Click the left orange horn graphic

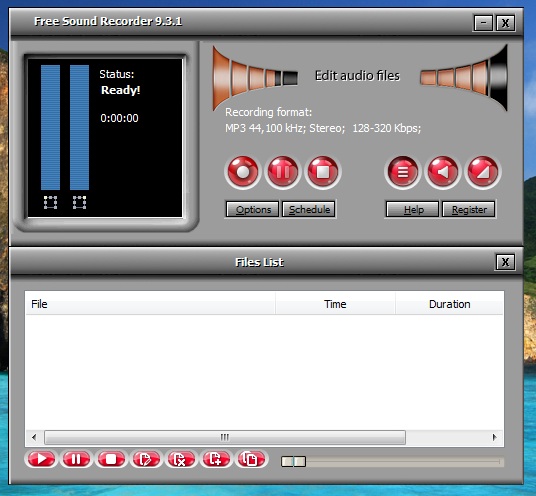coord(255,78)
